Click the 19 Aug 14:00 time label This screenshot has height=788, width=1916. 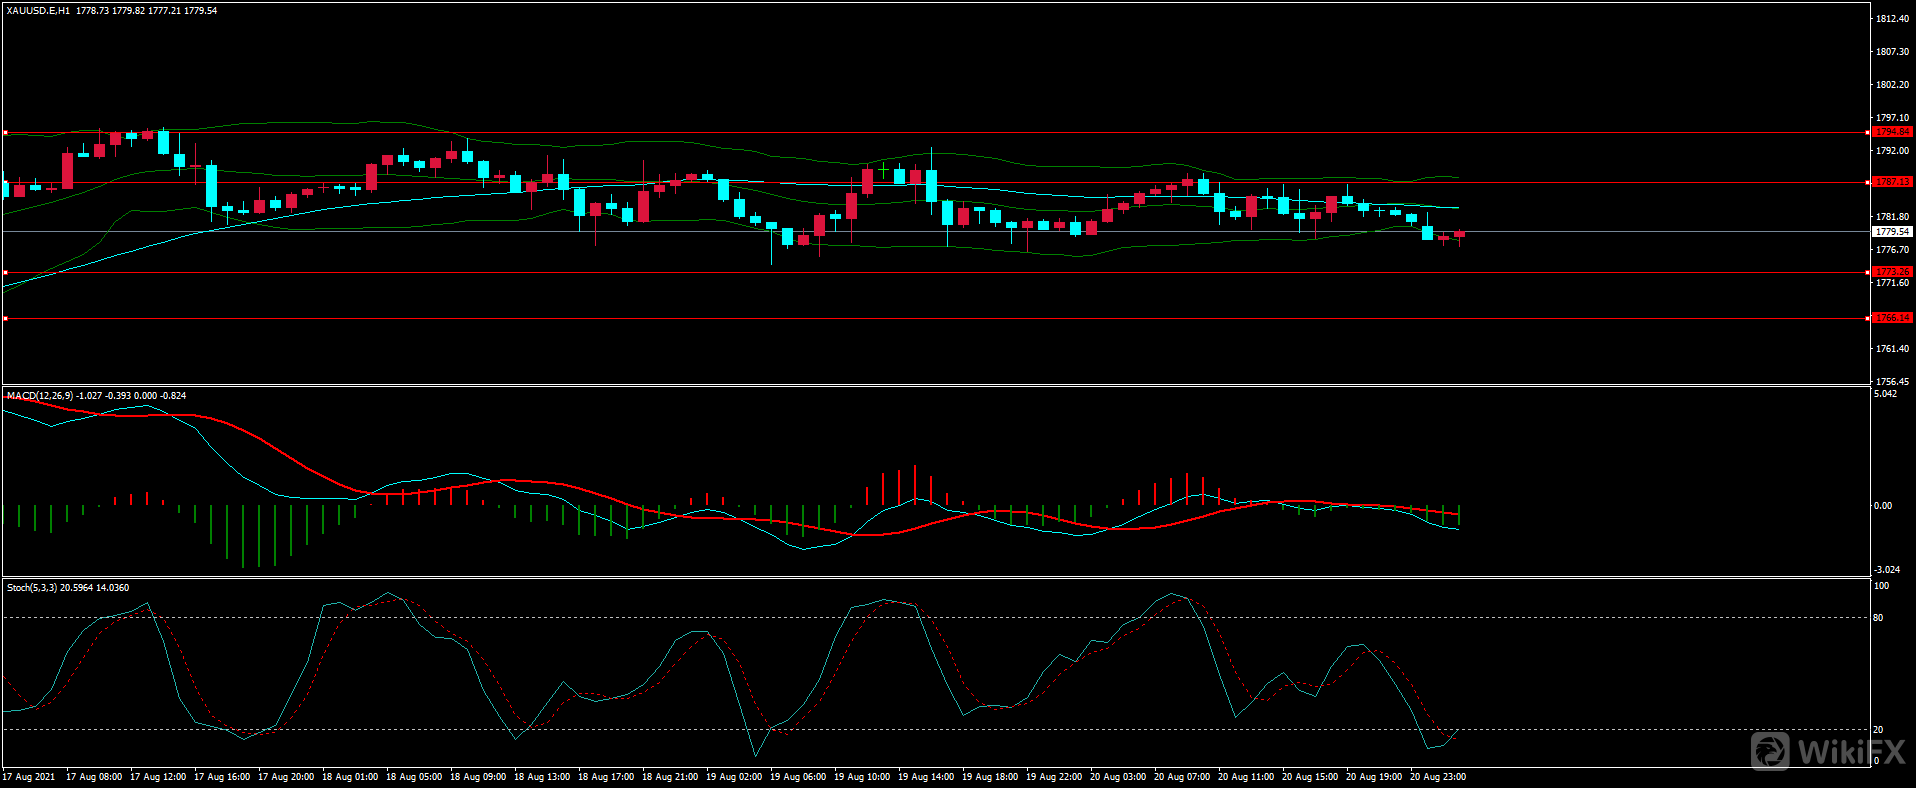point(926,777)
